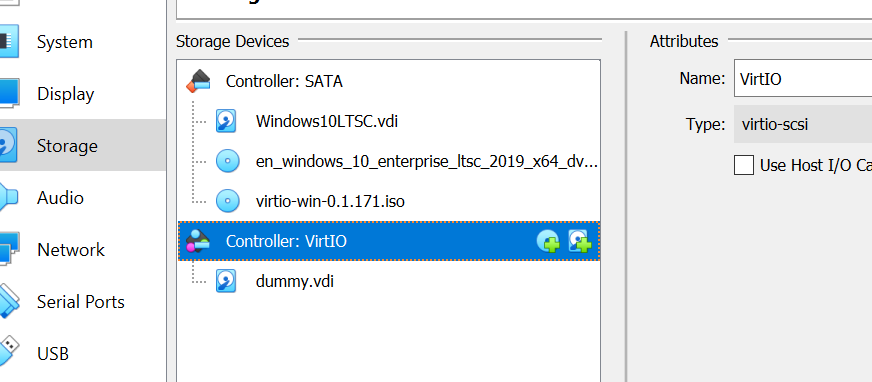Click the controller Name input field
This screenshot has height=382, width=872.
pyautogui.click(x=803, y=78)
